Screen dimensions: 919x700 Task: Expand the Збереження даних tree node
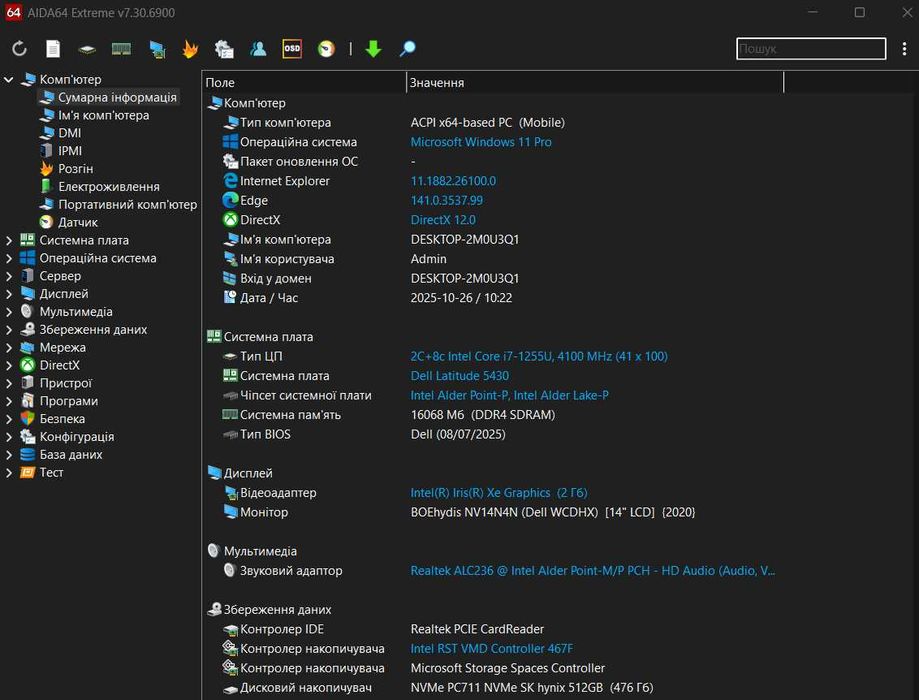click(x=8, y=329)
